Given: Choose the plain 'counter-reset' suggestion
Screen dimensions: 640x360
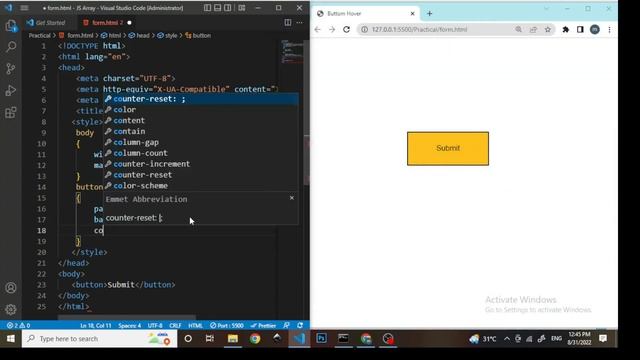Looking at the screenshot, I should [201, 175].
